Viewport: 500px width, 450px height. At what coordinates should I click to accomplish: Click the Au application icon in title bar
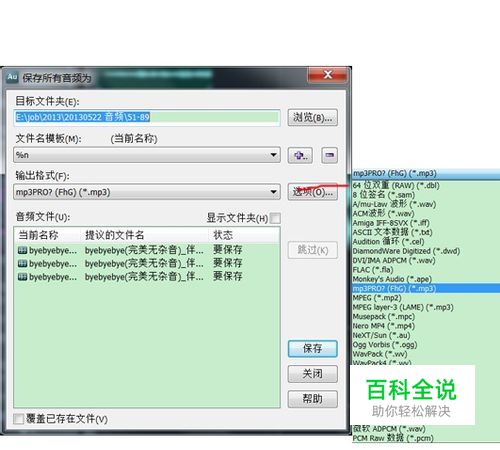point(12,77)
